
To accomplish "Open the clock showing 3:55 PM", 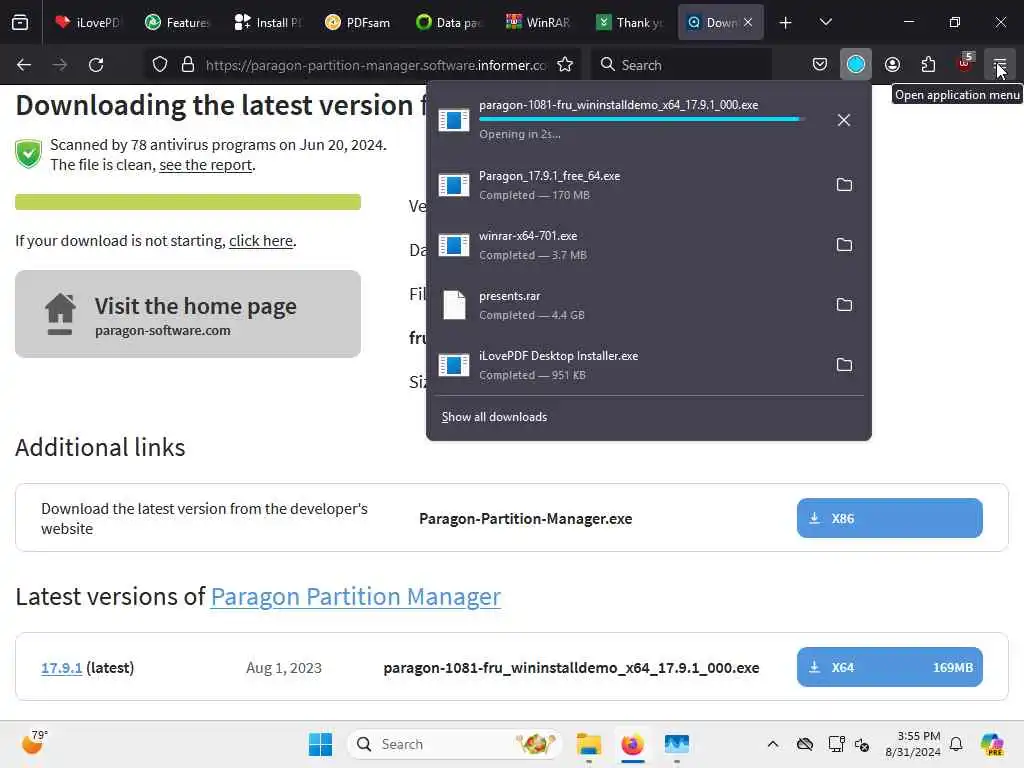I will [913, 744].
